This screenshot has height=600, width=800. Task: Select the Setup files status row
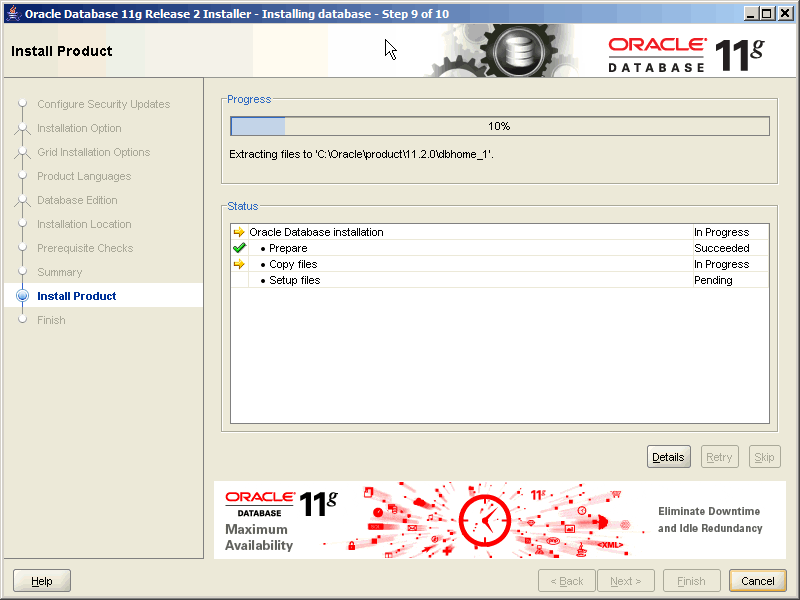(x=499, y=280)
